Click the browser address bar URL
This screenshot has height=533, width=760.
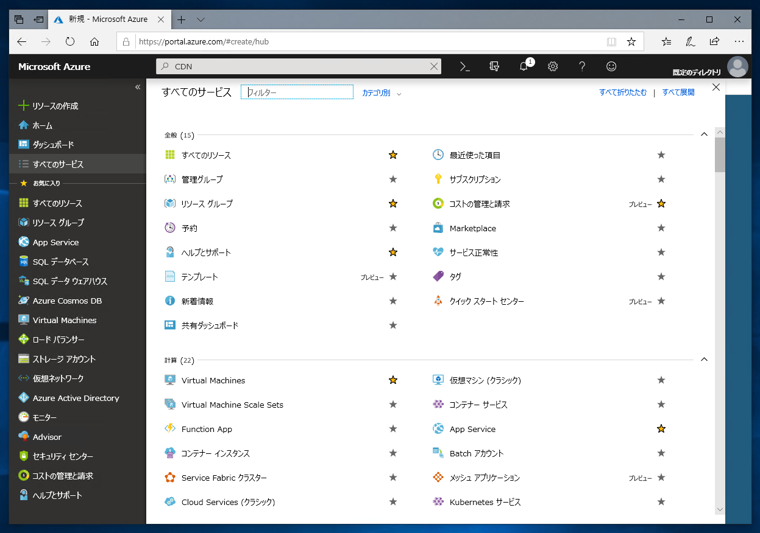[x=204, y=42]
